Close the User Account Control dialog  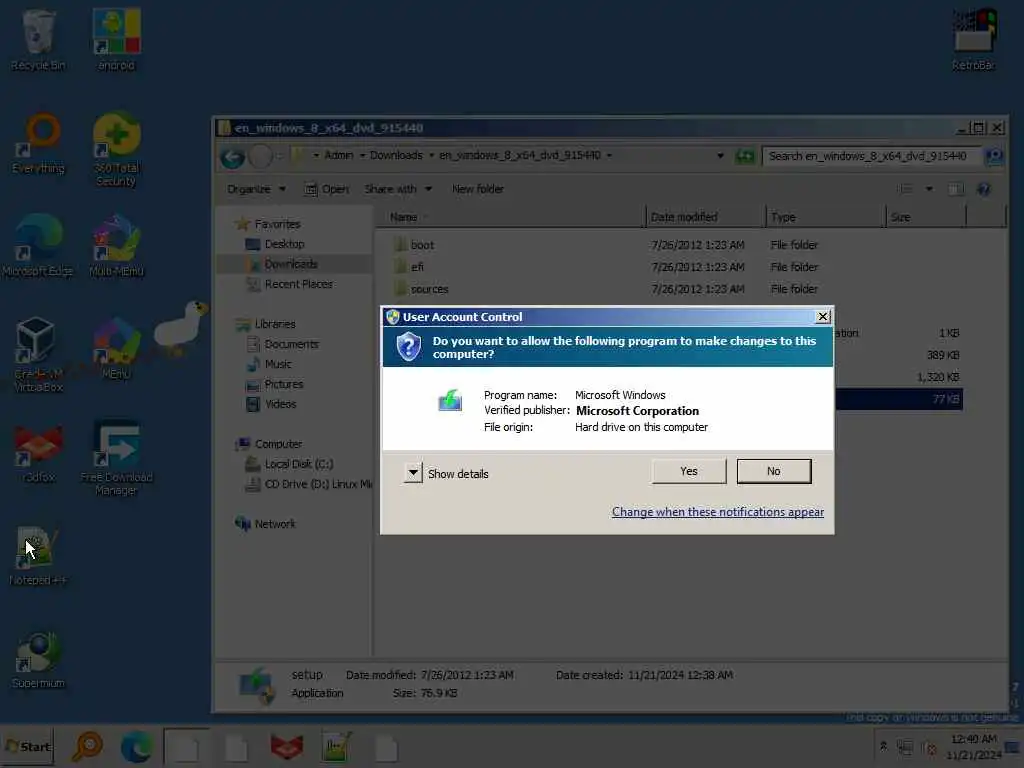coord(823,317)
